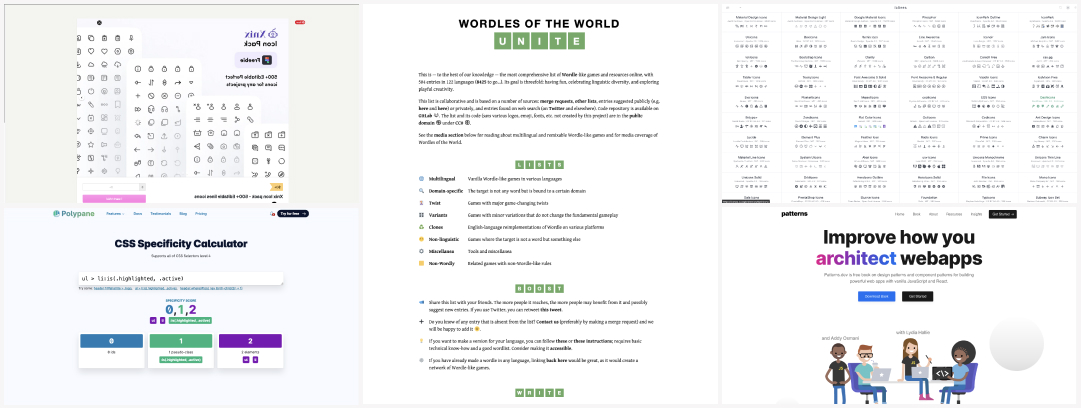
Task: Click the CSS selector input field
Action: click(180, 279)
